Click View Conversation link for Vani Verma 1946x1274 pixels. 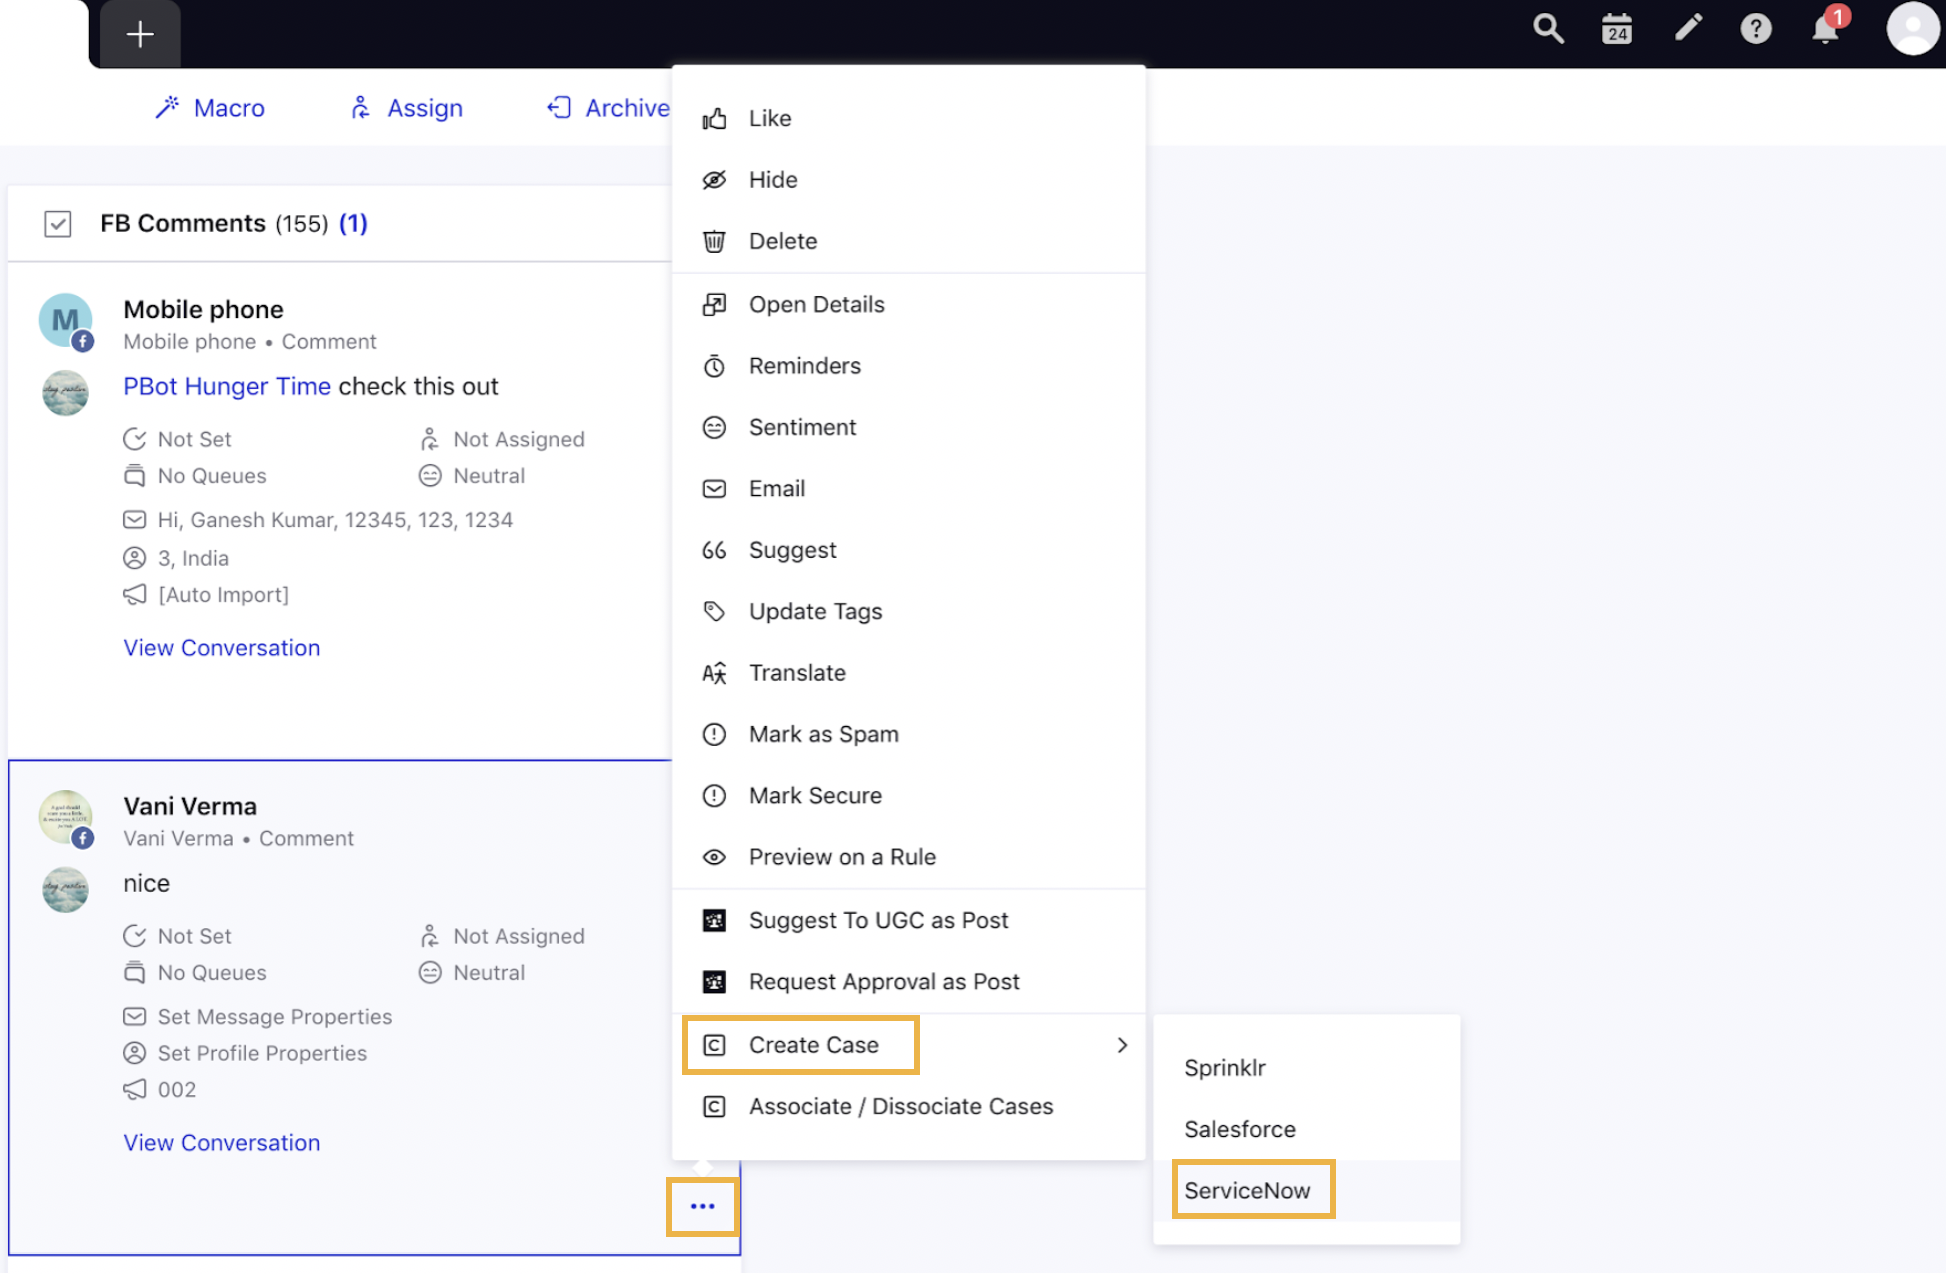[x=222, y=1140]
